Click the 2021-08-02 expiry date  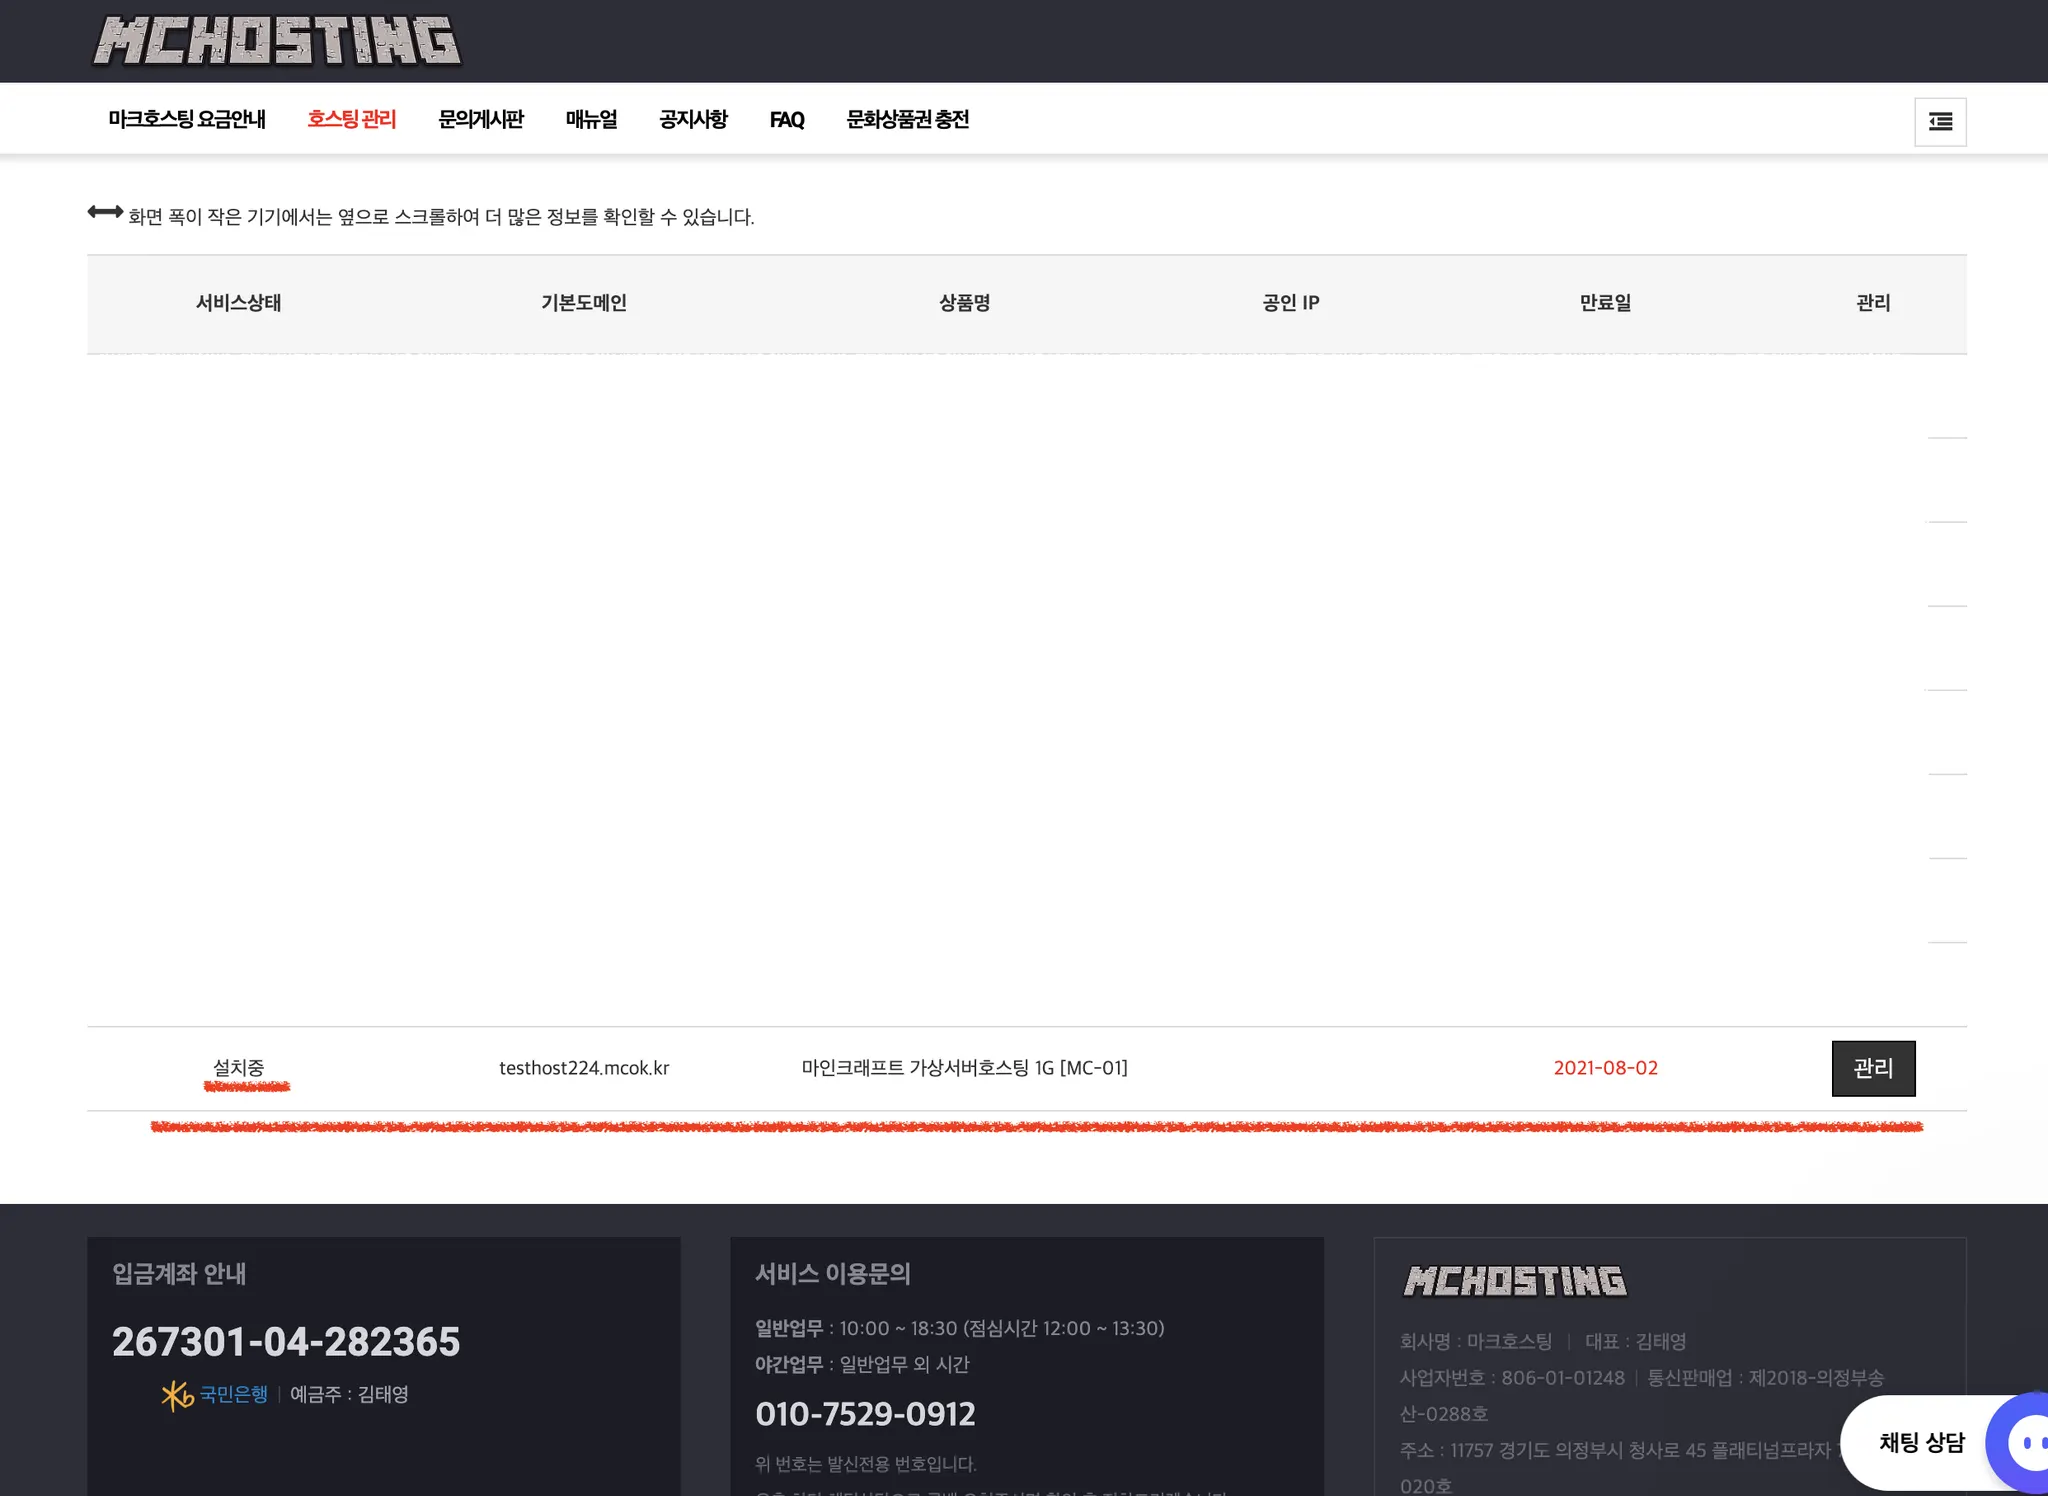[1605, 1068]
